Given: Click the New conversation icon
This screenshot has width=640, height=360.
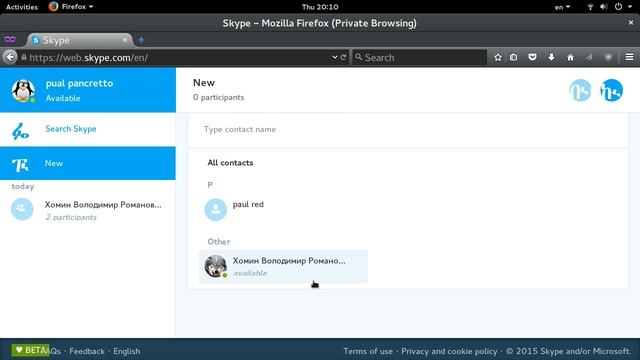Looking at the screenshot, I should point(20,164).
